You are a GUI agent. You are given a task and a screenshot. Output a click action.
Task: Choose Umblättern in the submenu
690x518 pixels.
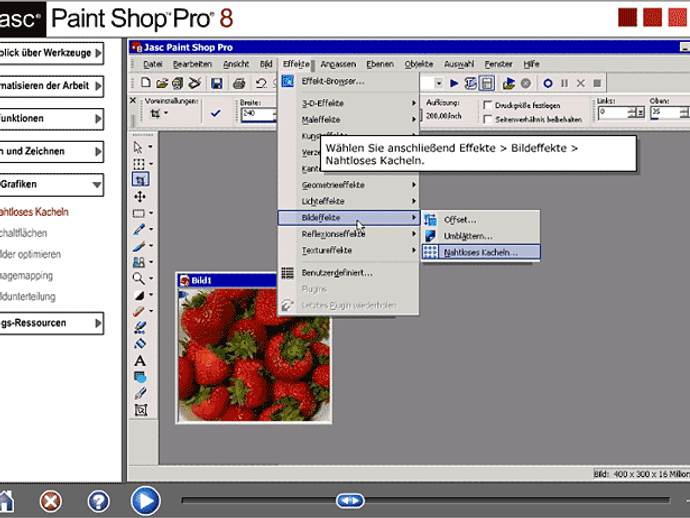point(481,236)
